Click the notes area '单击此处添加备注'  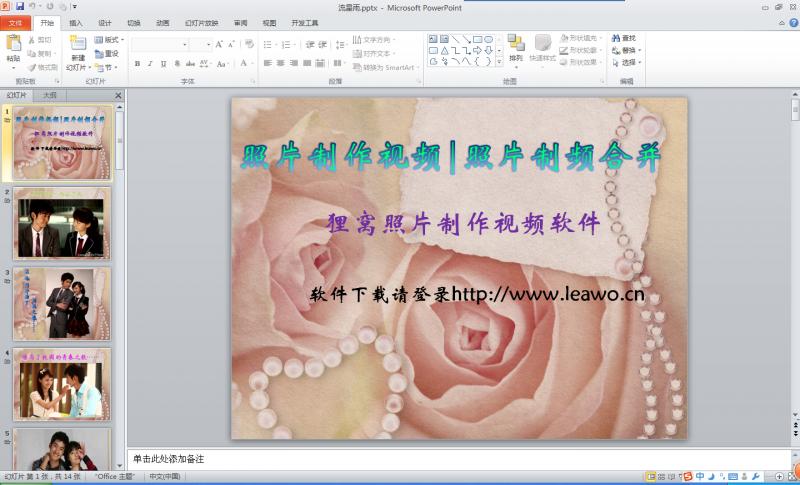point(168,459)
